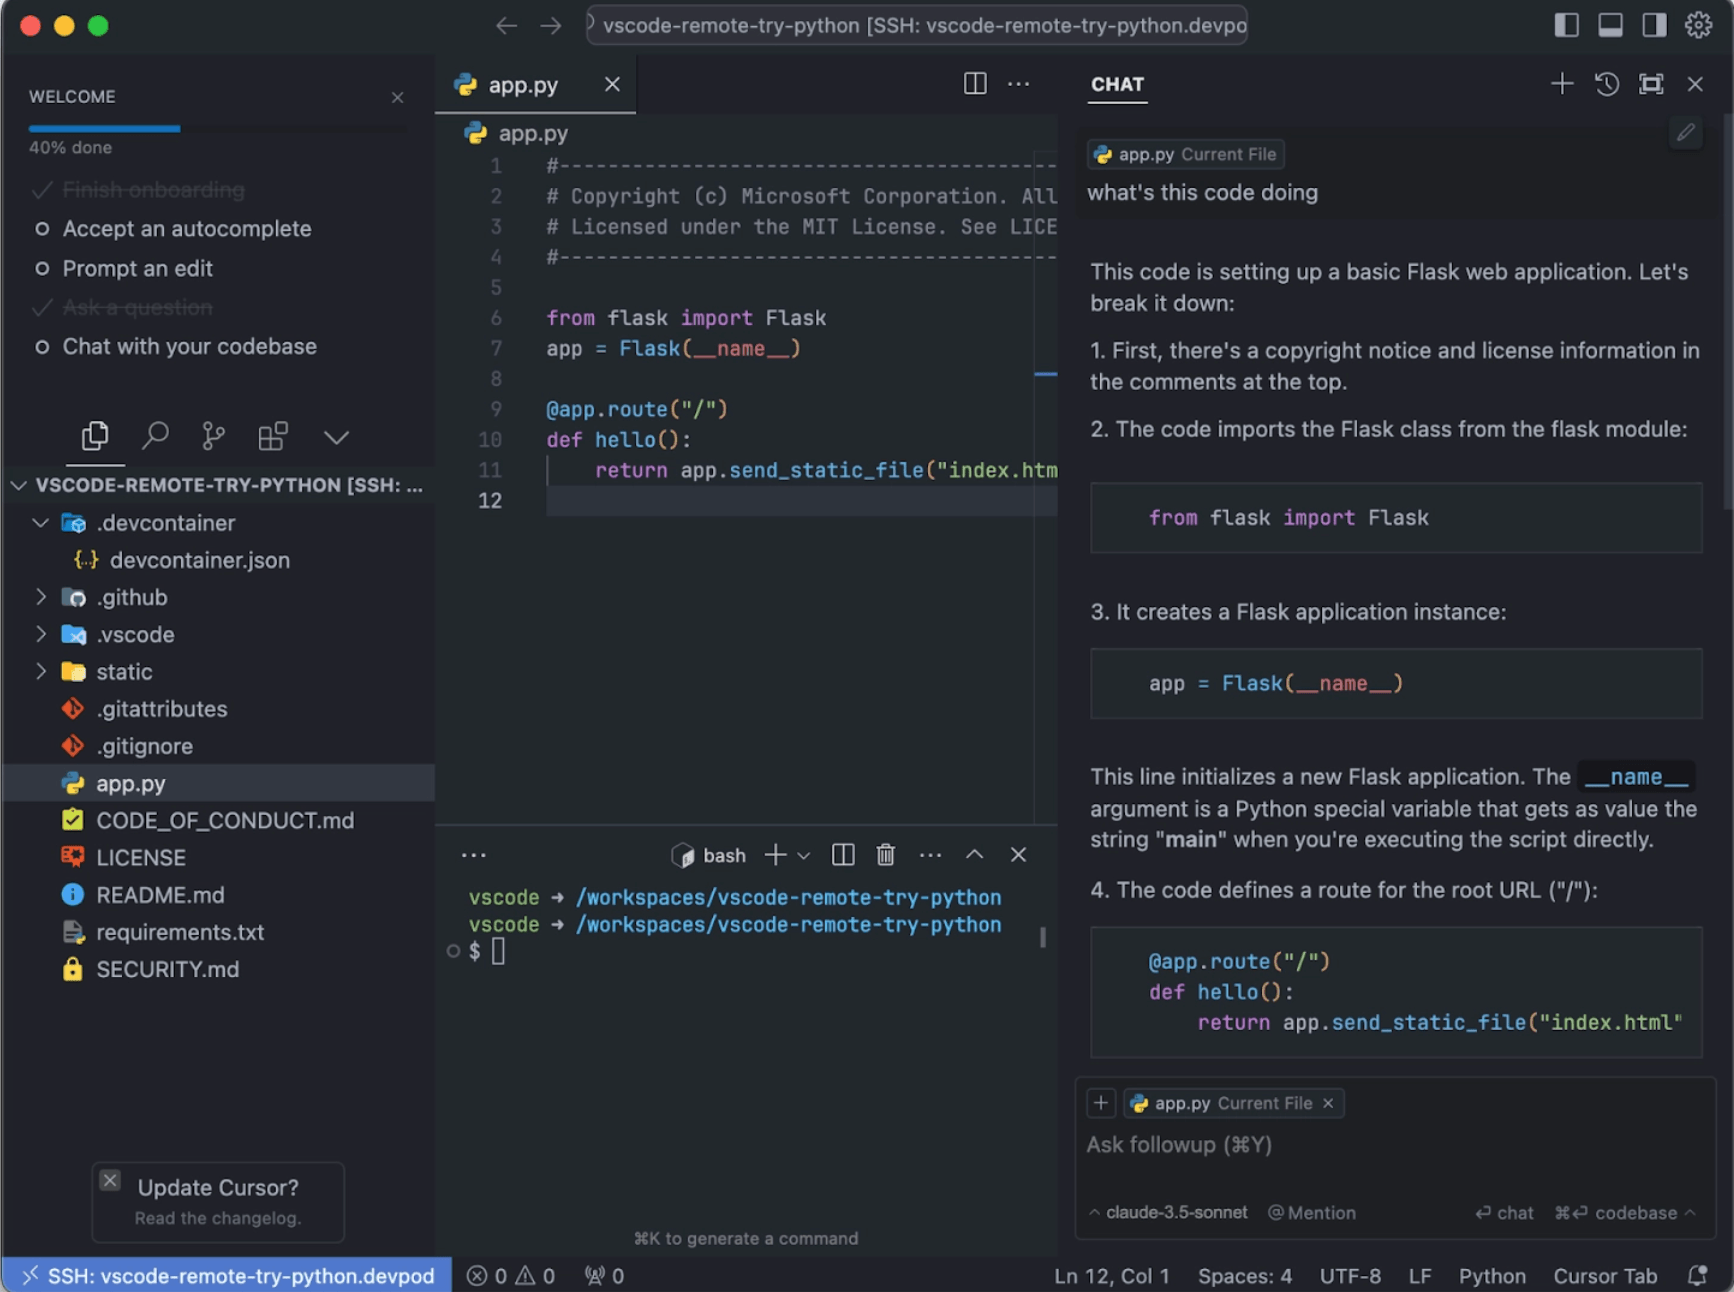Toggle the bottom panel layout button
The width and height of the screenshot is (1734, 1292).
[1610, 25]
